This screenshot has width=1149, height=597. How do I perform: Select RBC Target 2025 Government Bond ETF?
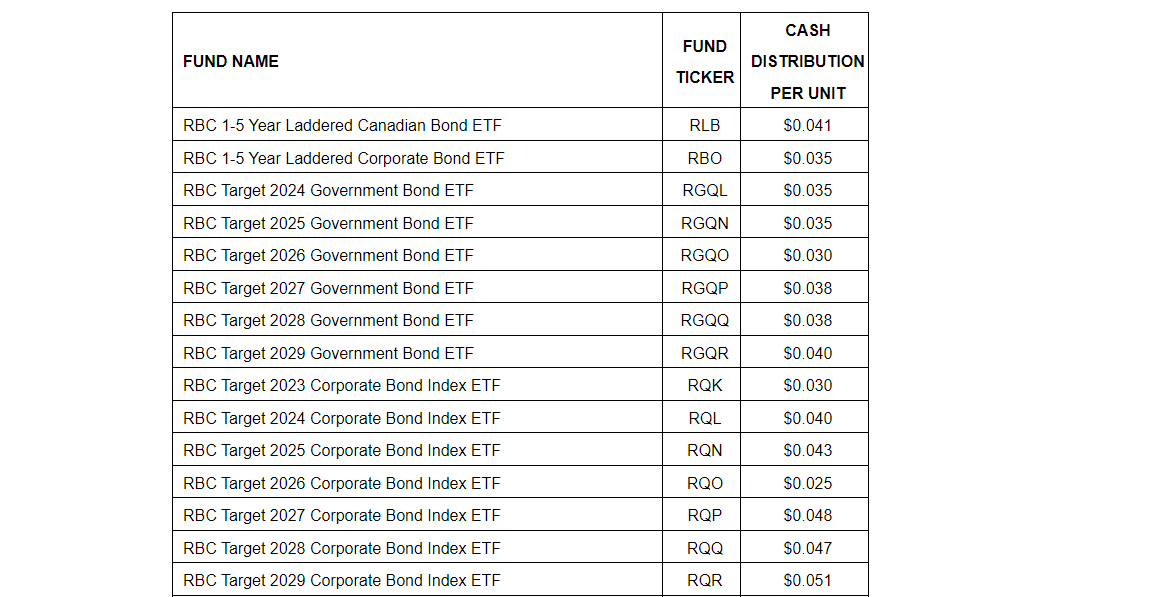[328, 223]
